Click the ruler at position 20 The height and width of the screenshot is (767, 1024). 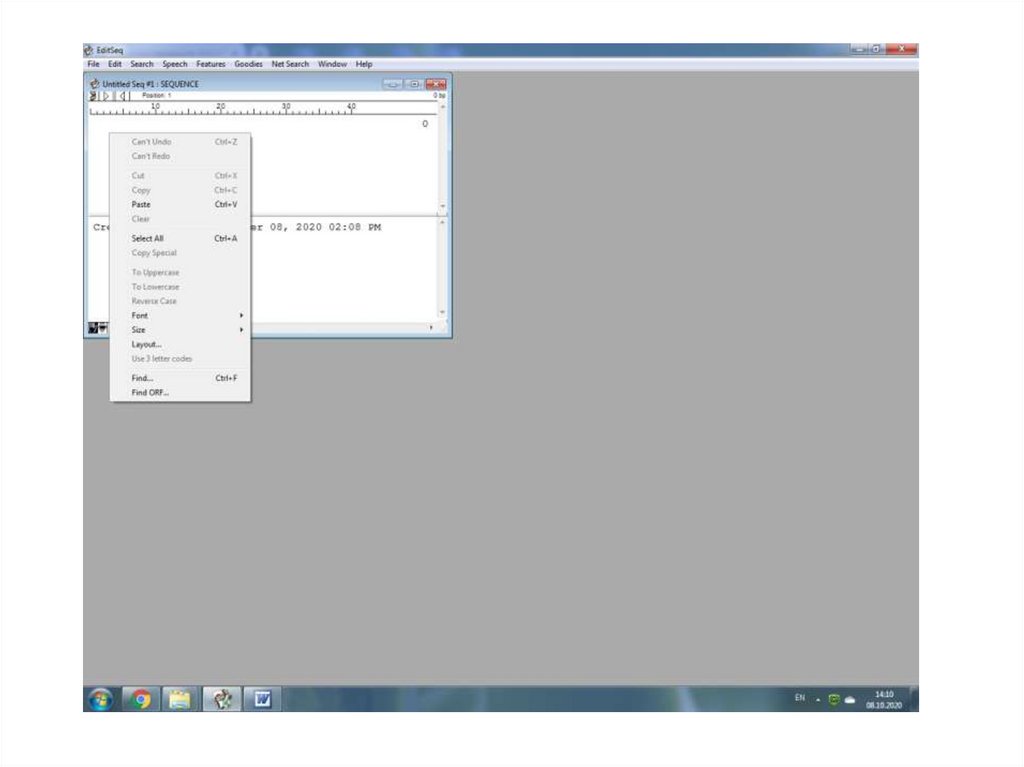pyautogui.click(x=221, y=108)
